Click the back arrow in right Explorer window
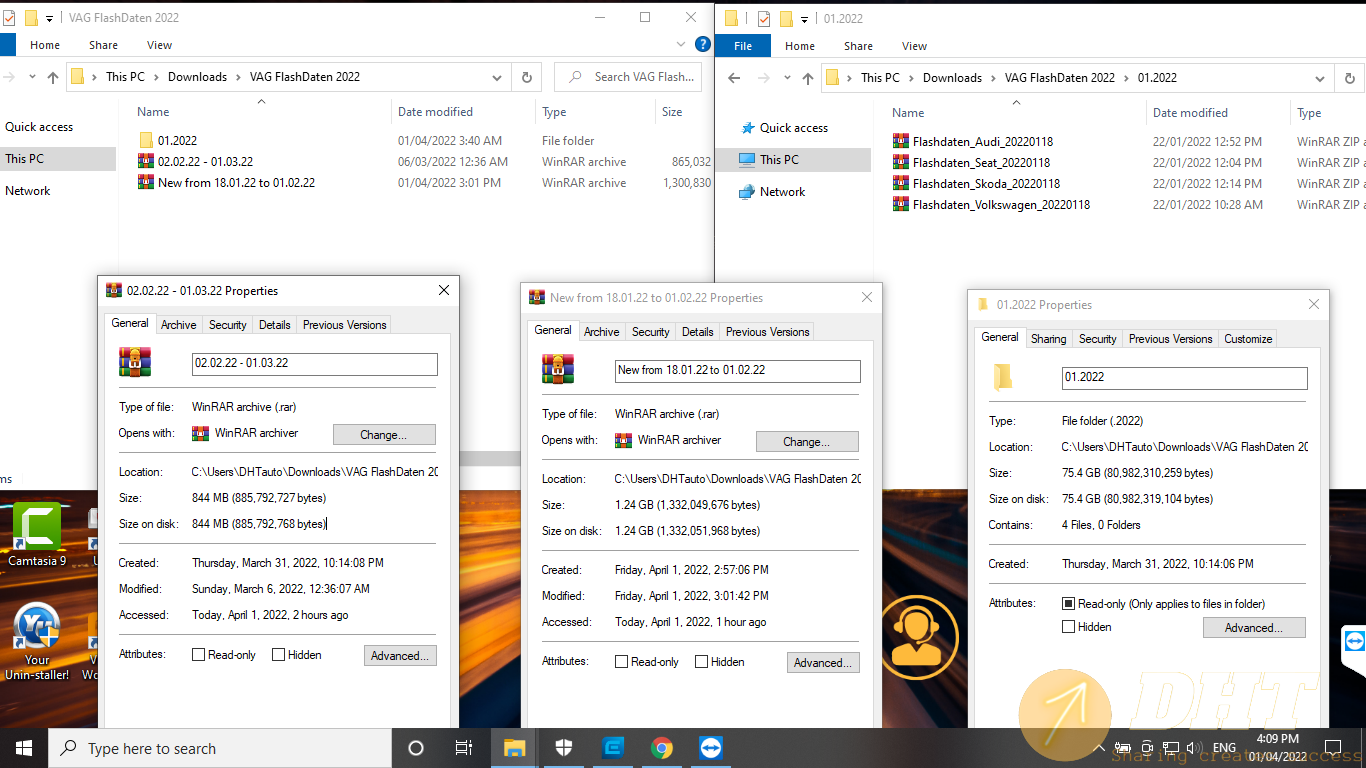Image resolution: width=1366 pixels, height=768 pixels. pos(734,78)
